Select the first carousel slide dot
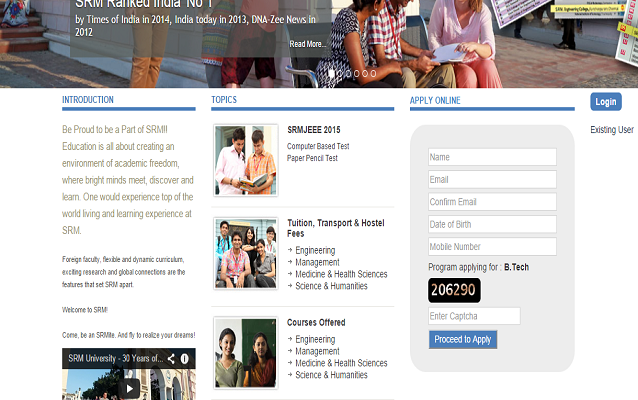The width and height of the screenshot is (638, 400). pyautogui.click(x=331, y=73)
